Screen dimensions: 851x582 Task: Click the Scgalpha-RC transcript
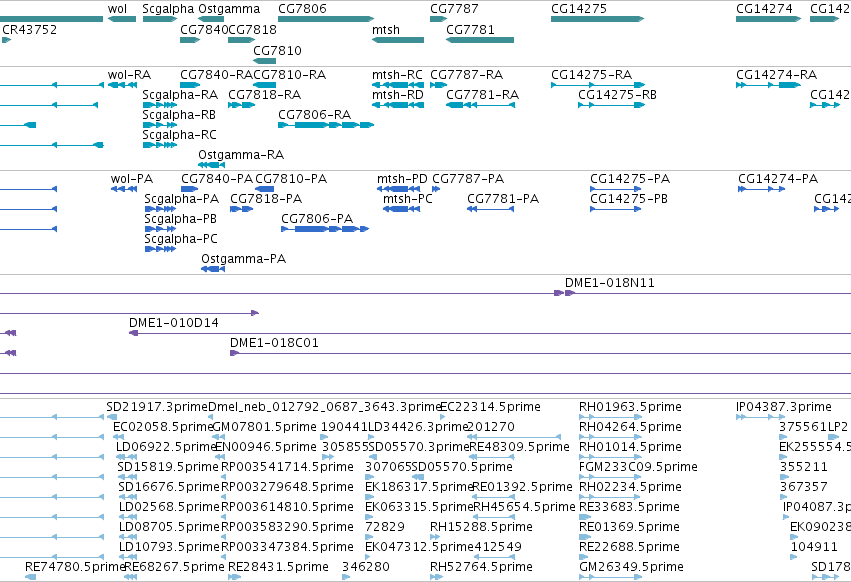coord(160,145)
